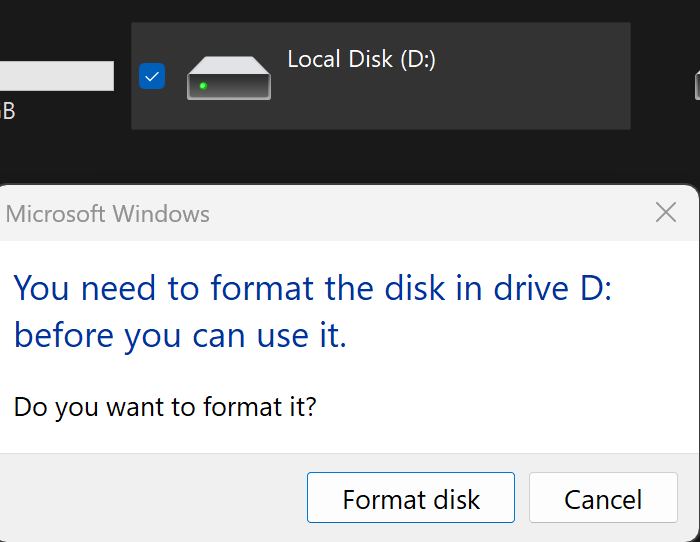This screenshot has width=700, height=542.
Task: Click the 'Do you want to format it?' text
Action: coord(165,407)
